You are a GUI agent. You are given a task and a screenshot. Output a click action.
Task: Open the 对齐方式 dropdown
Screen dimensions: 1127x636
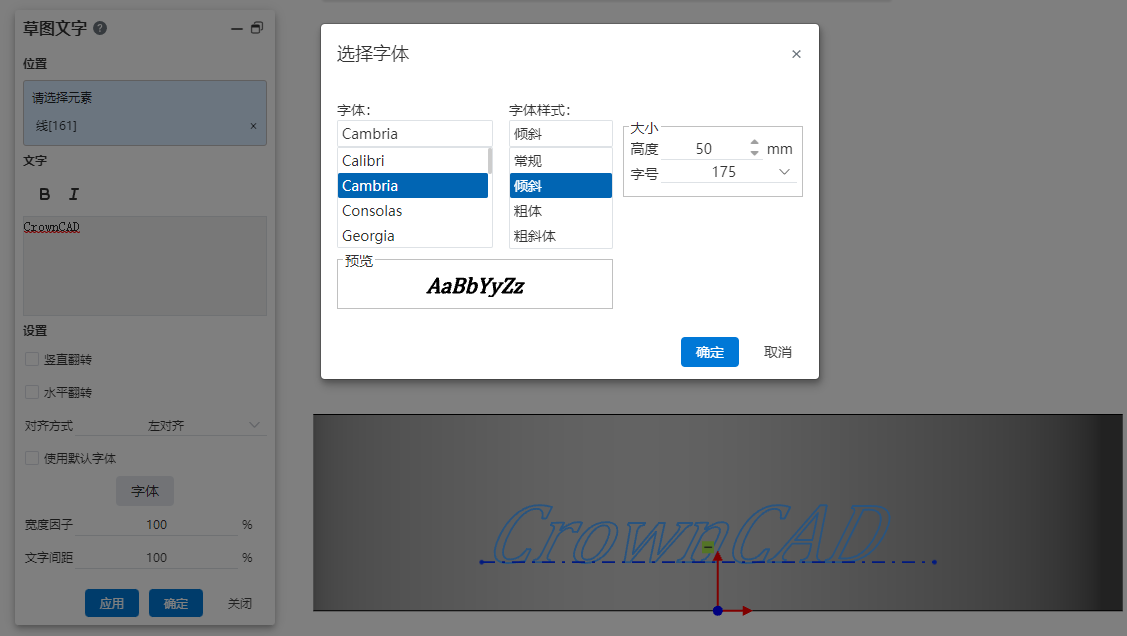tap(170, 425)
